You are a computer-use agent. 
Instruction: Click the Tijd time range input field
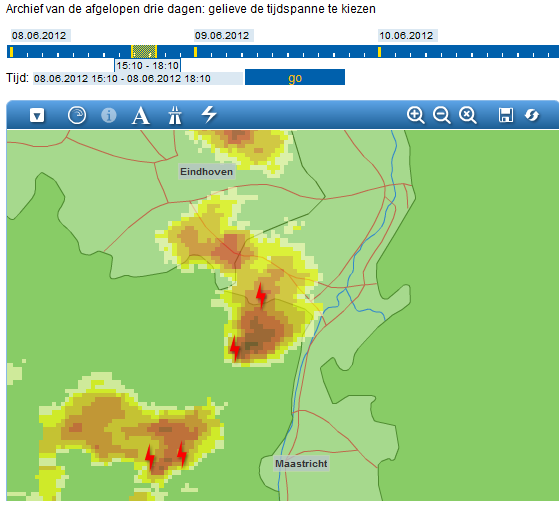click(x=138, y=78)
